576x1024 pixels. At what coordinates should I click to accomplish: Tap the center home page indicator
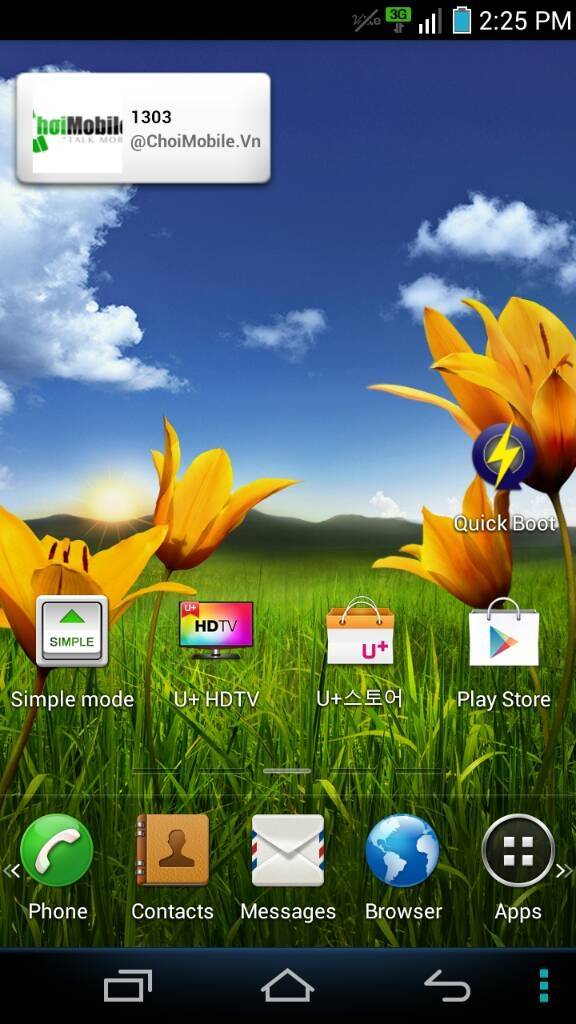pos(287,771)
